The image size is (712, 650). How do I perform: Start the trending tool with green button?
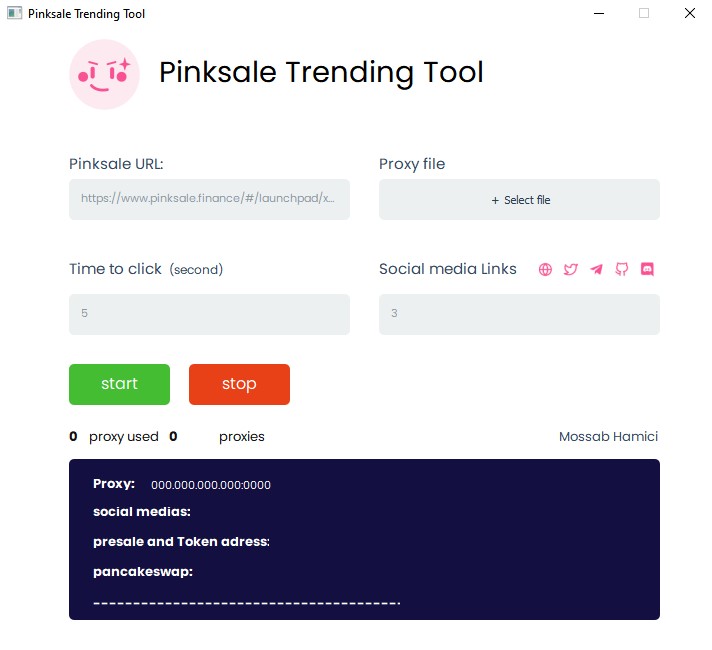tap(119, 384)
